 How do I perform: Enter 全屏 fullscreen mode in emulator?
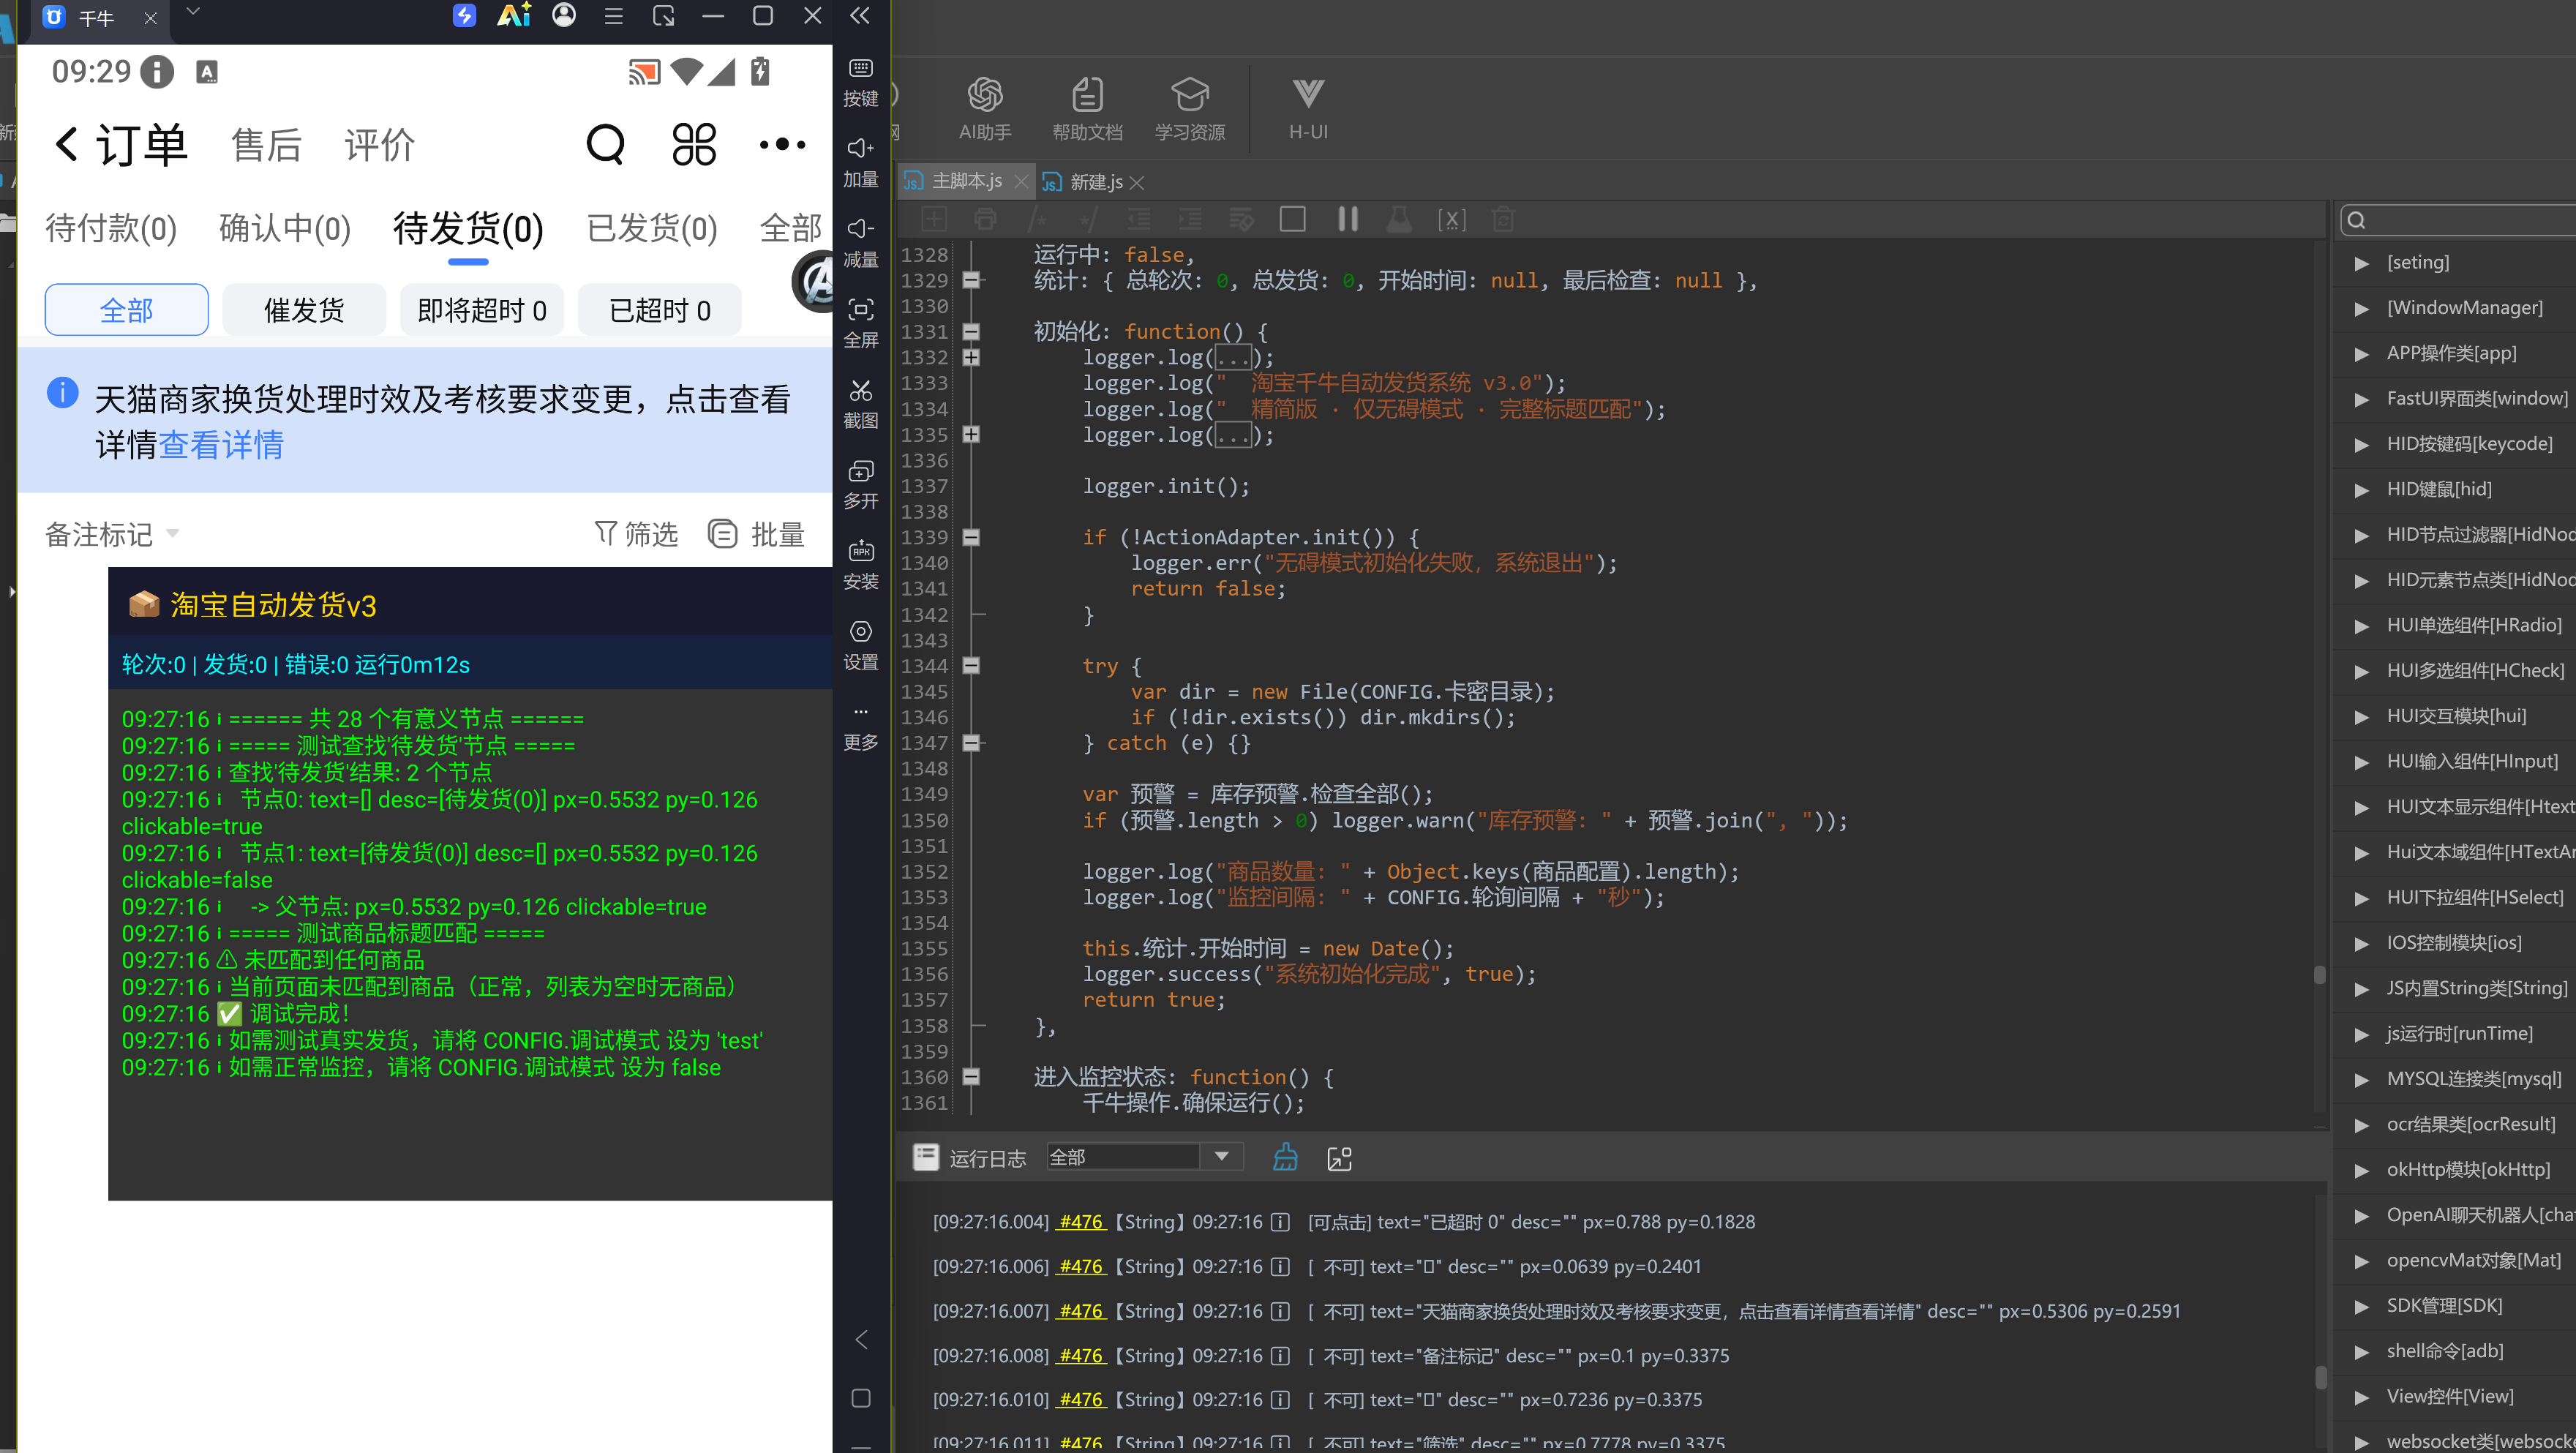pyautogui.click(x=860, y=323)
